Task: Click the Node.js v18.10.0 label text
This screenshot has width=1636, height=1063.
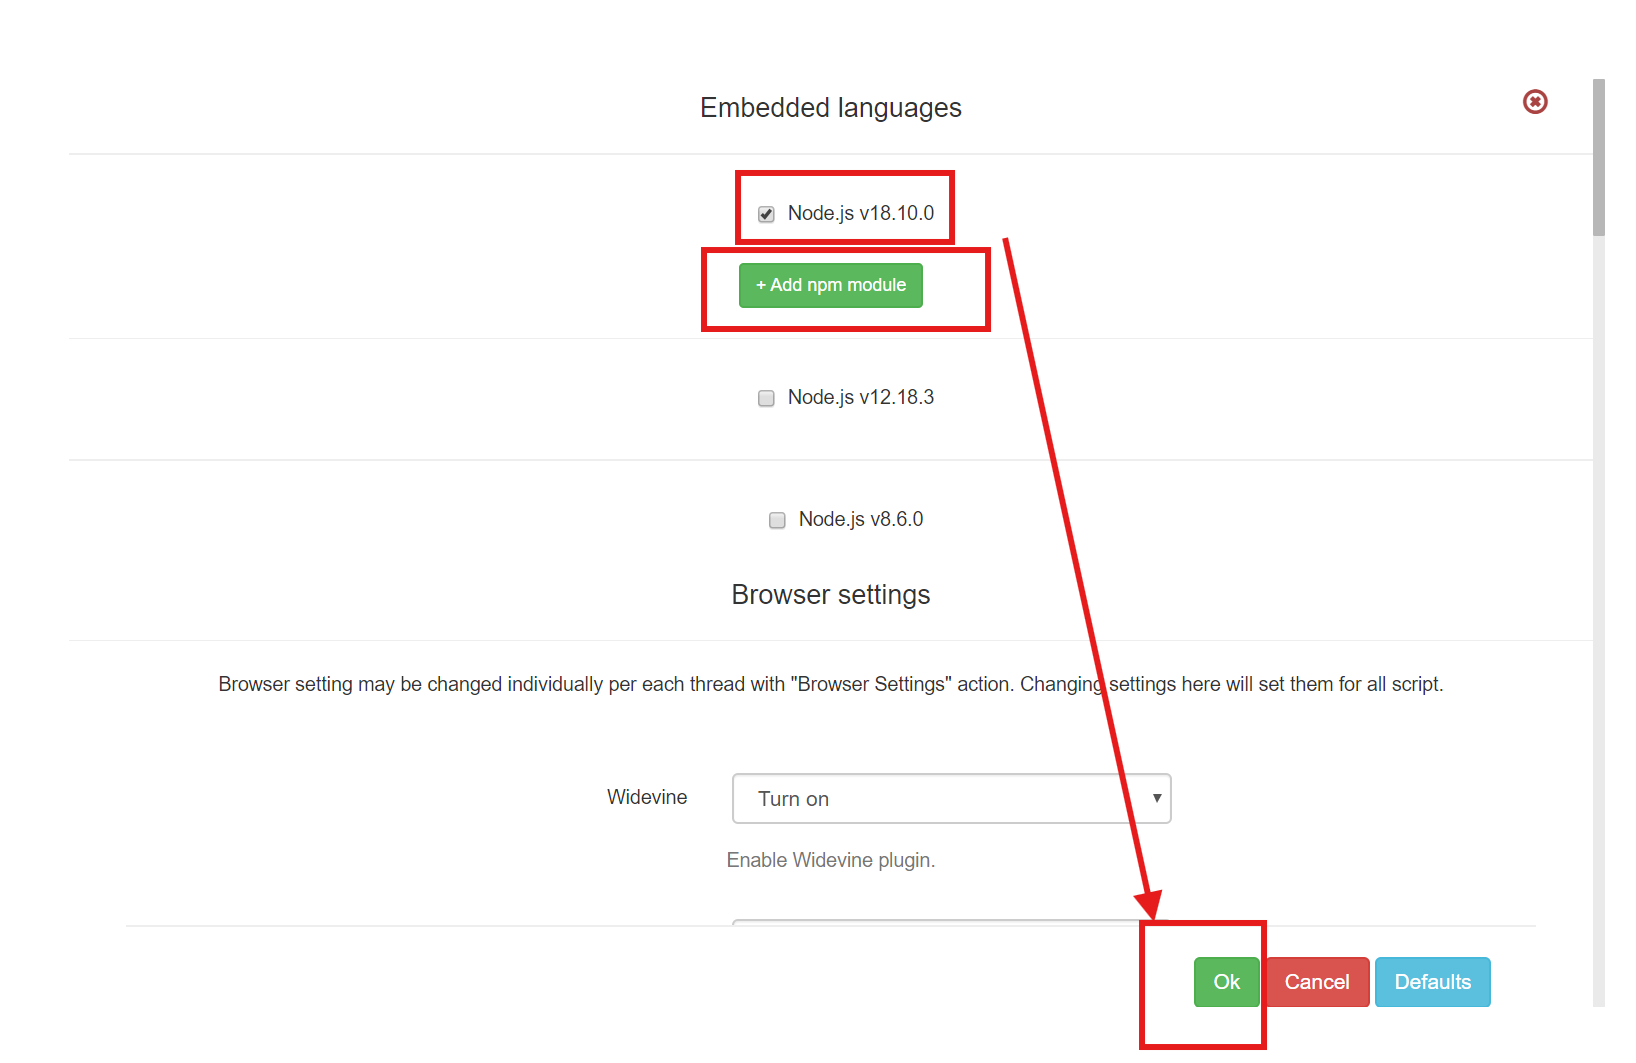Action: point(860,214)
